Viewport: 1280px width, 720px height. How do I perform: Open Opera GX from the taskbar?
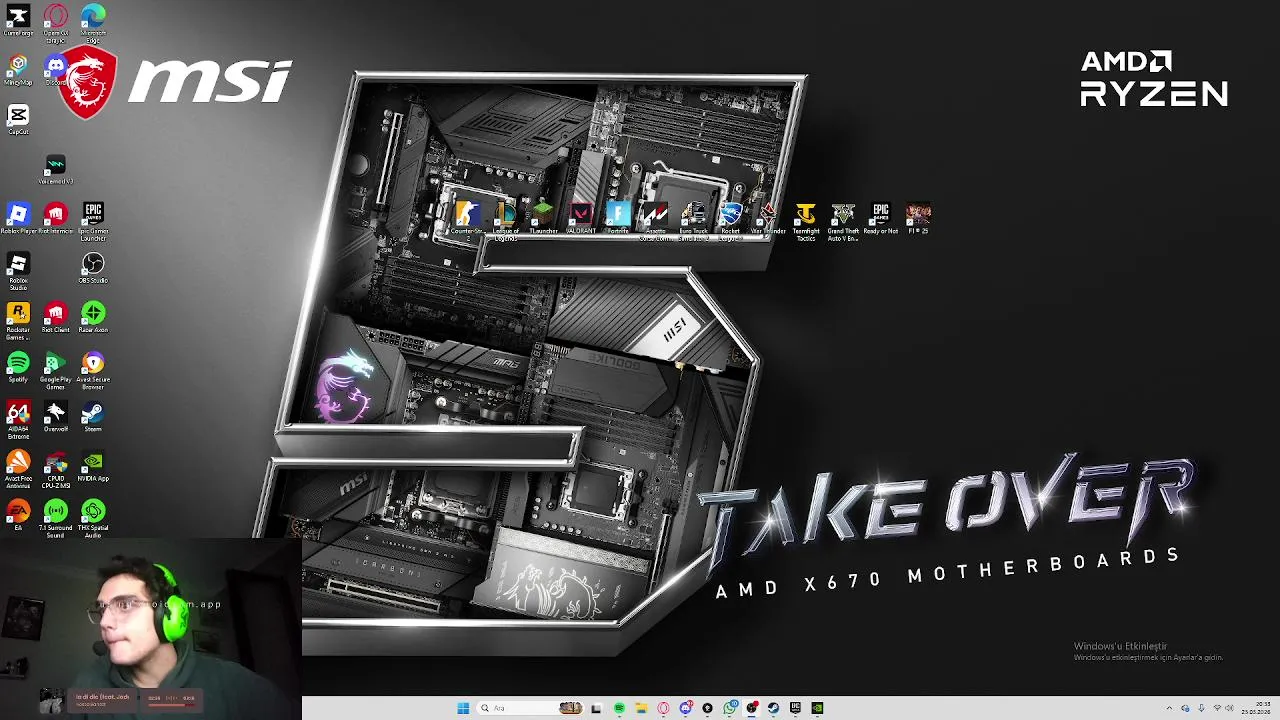[663, 708]
